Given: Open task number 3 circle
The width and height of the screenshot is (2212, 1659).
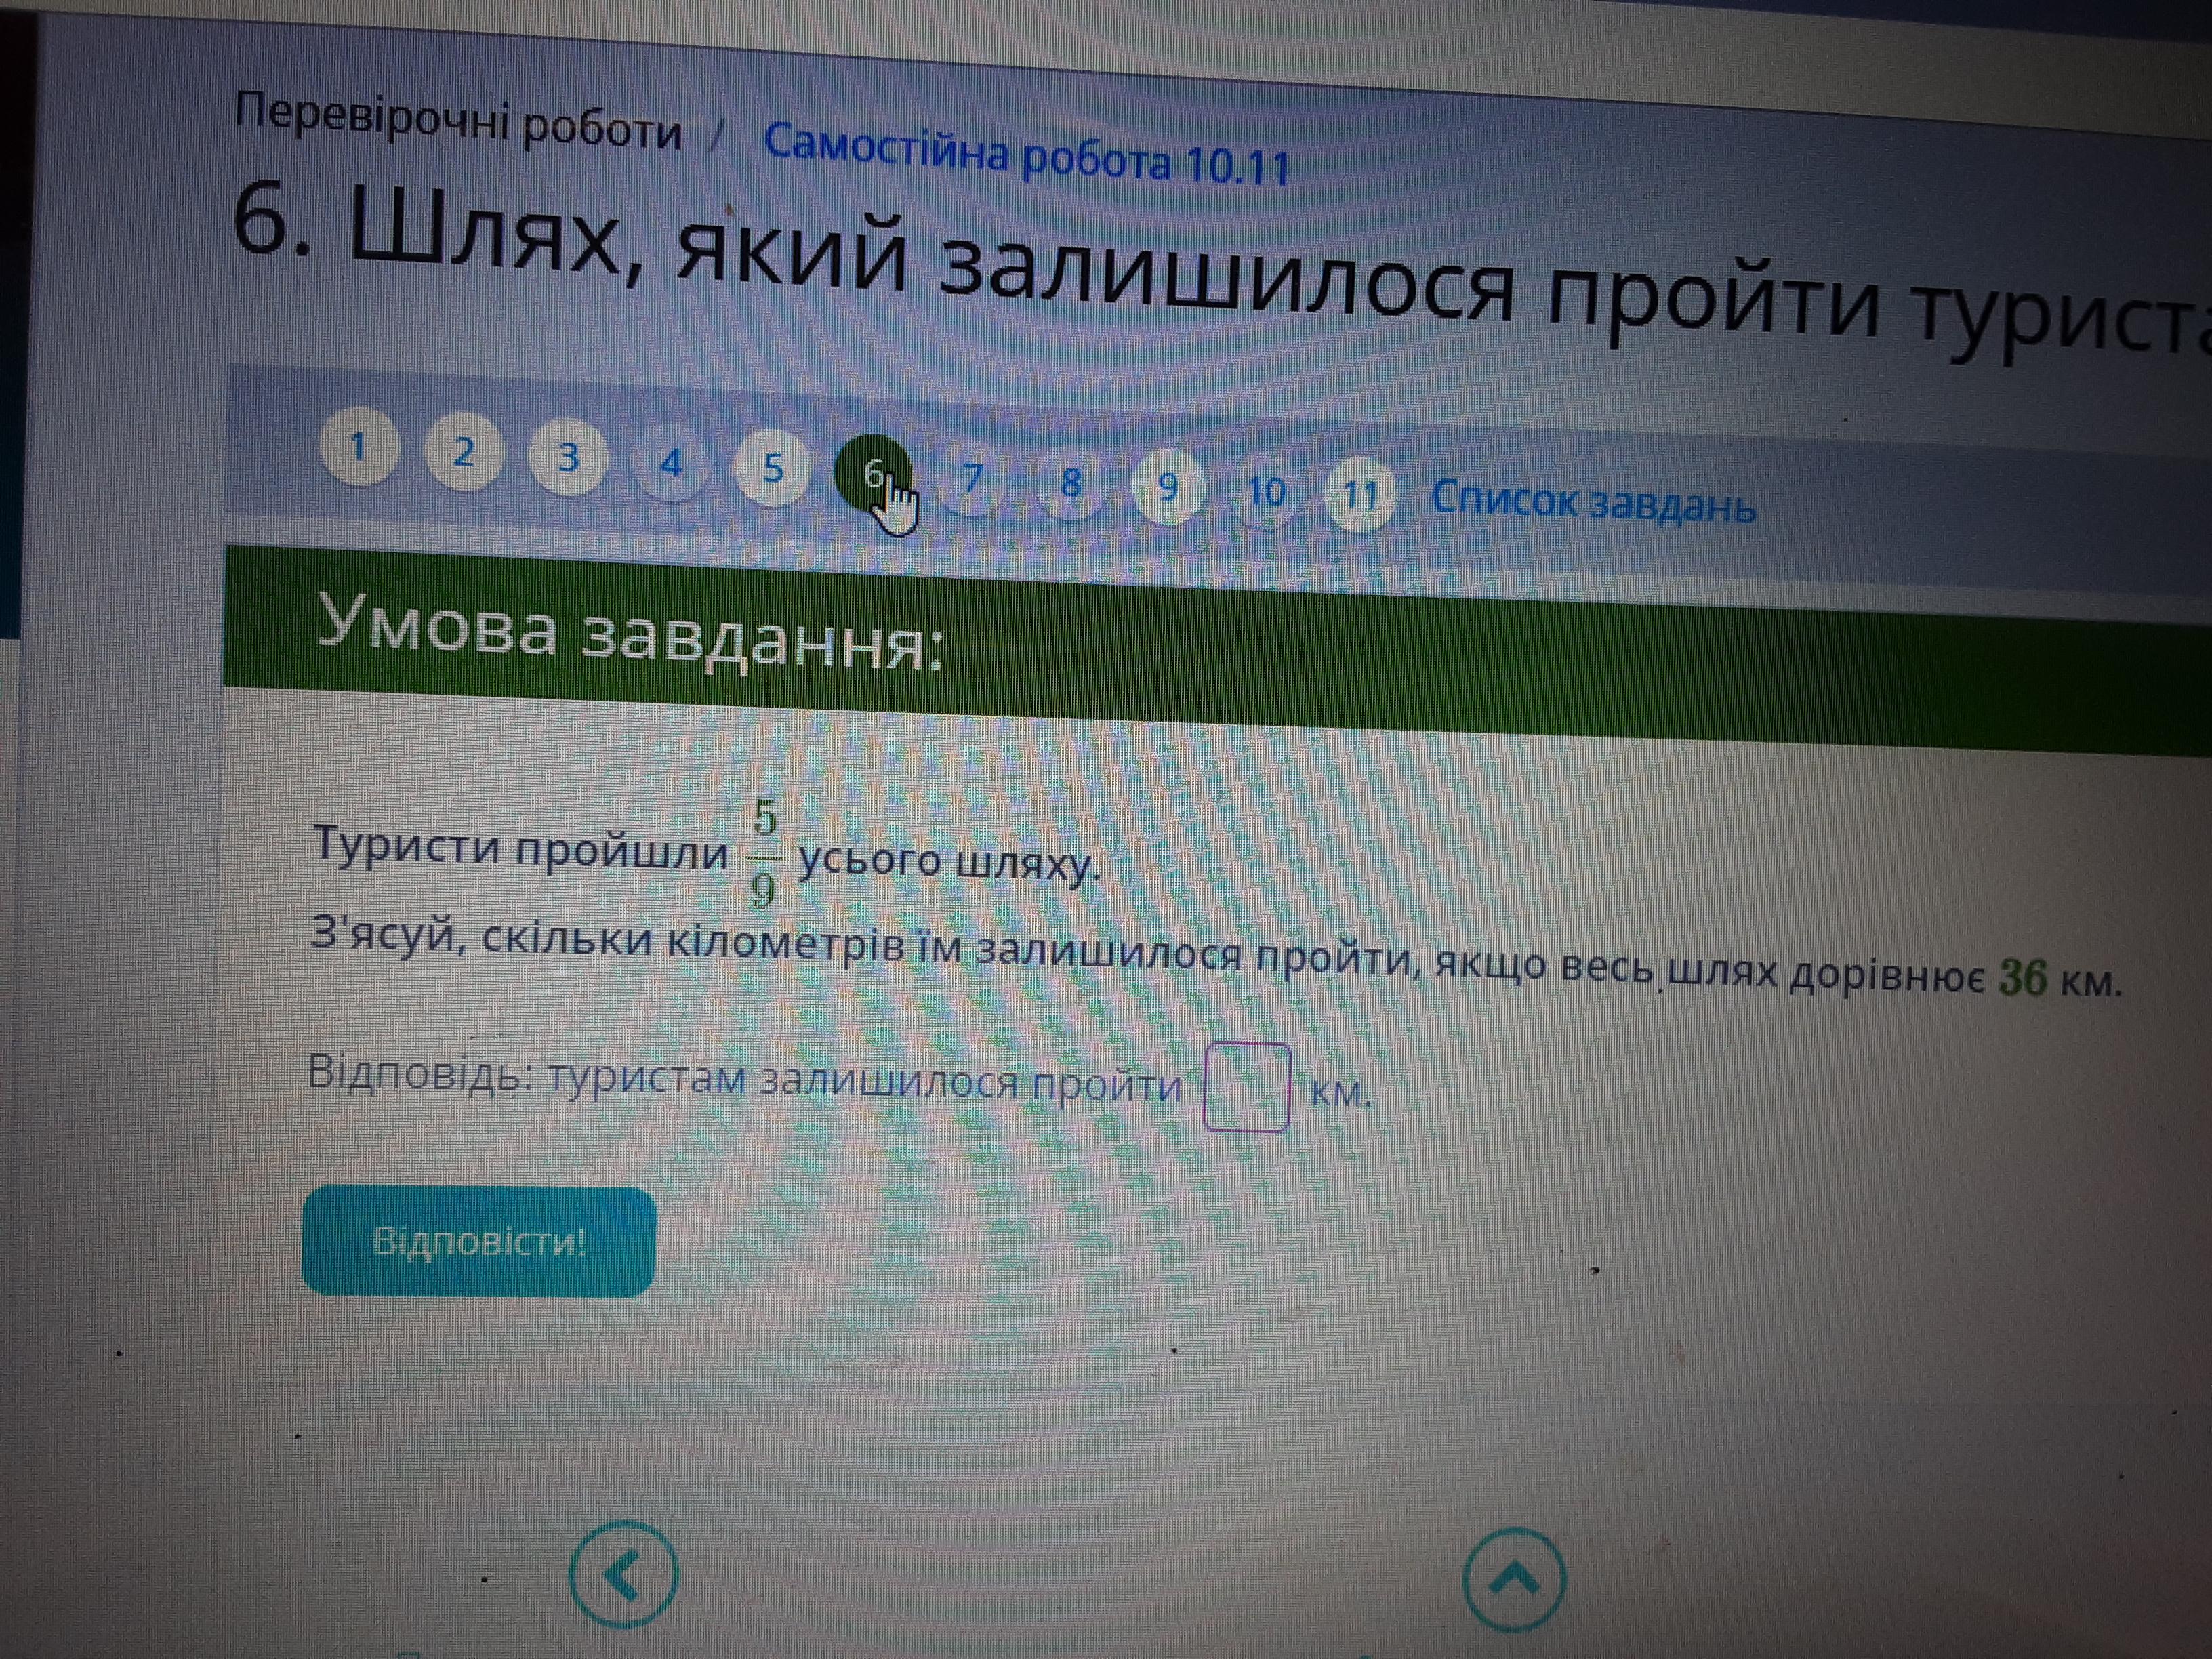Looking at the screenshot, I should point(568,458).
